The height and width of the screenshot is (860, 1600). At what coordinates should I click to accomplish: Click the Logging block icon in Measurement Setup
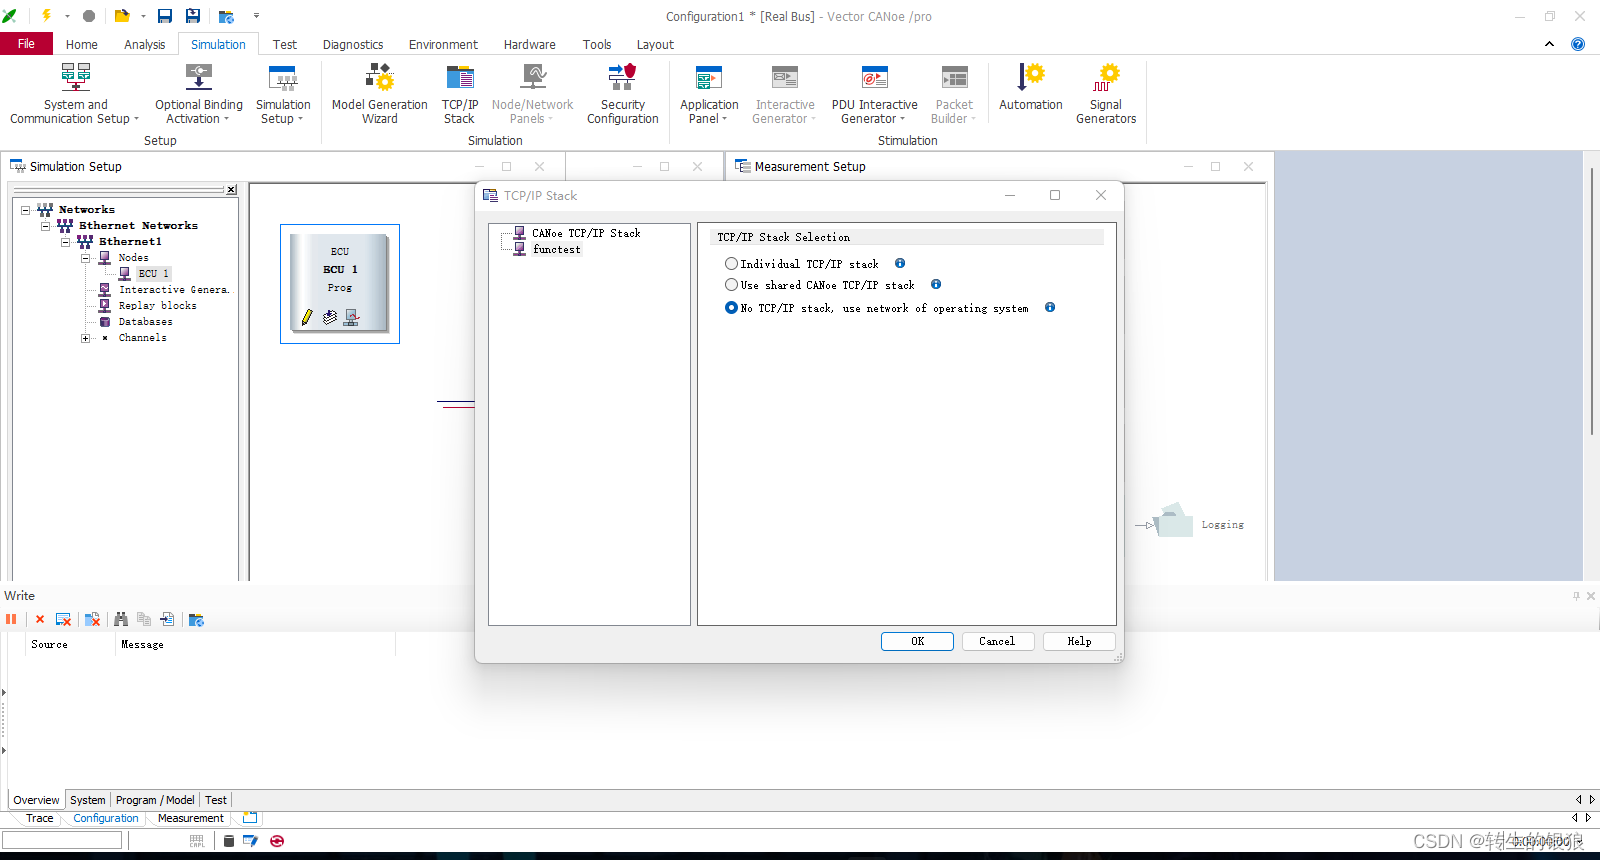(1174, 520)
